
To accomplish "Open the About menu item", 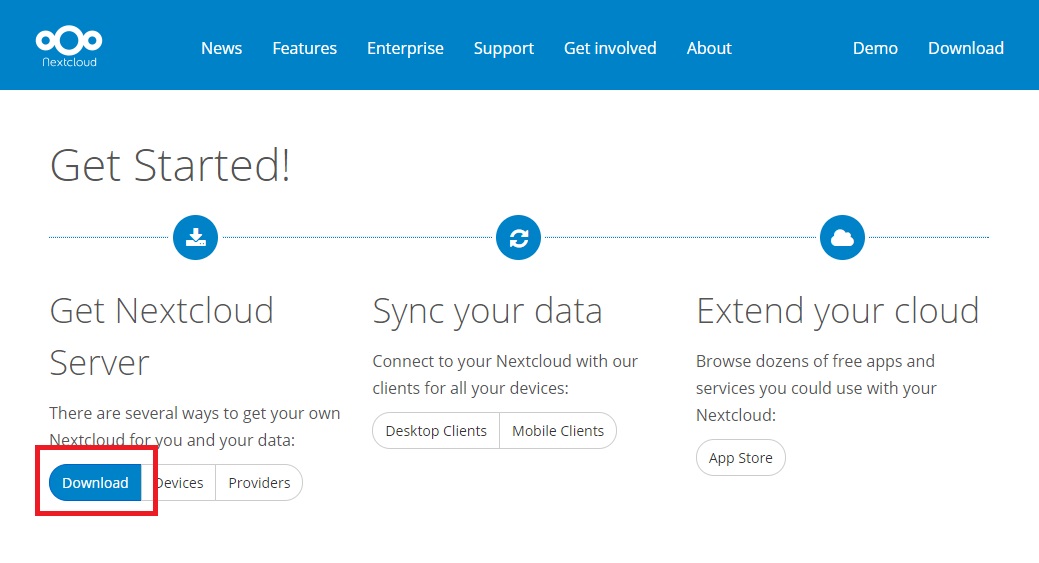I will 709,48.
